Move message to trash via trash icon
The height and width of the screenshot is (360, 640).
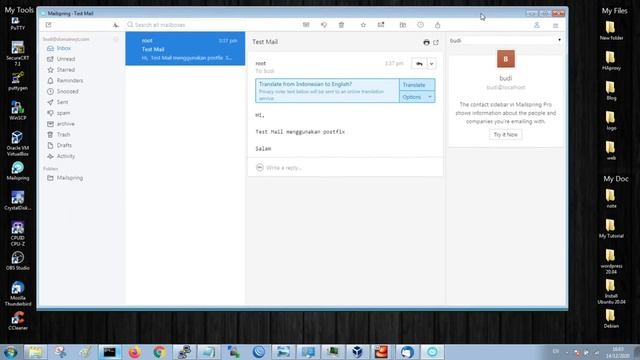point(342,25)
